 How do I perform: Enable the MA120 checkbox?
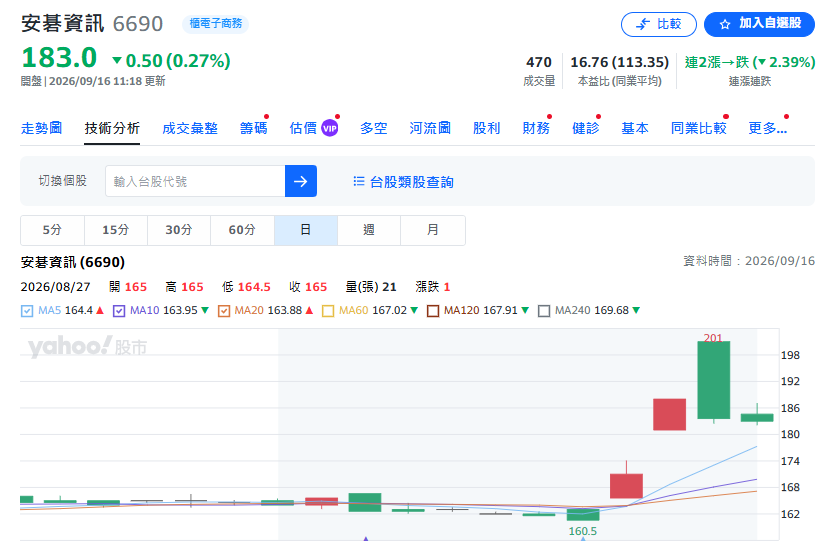(x=433, y=311)
